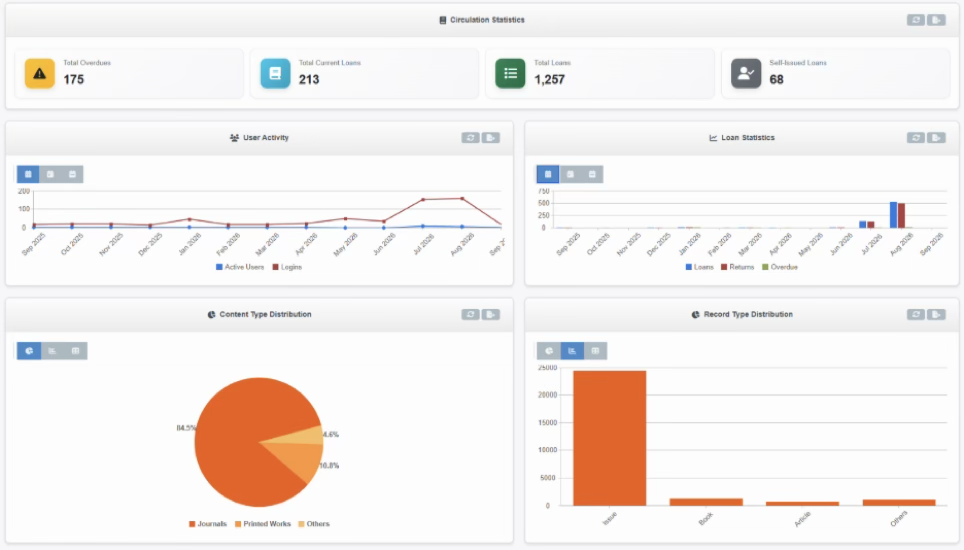The image size is (964, 550).
Task: Click the Logins data point at Jul 2026
Action: click(423, 200)
